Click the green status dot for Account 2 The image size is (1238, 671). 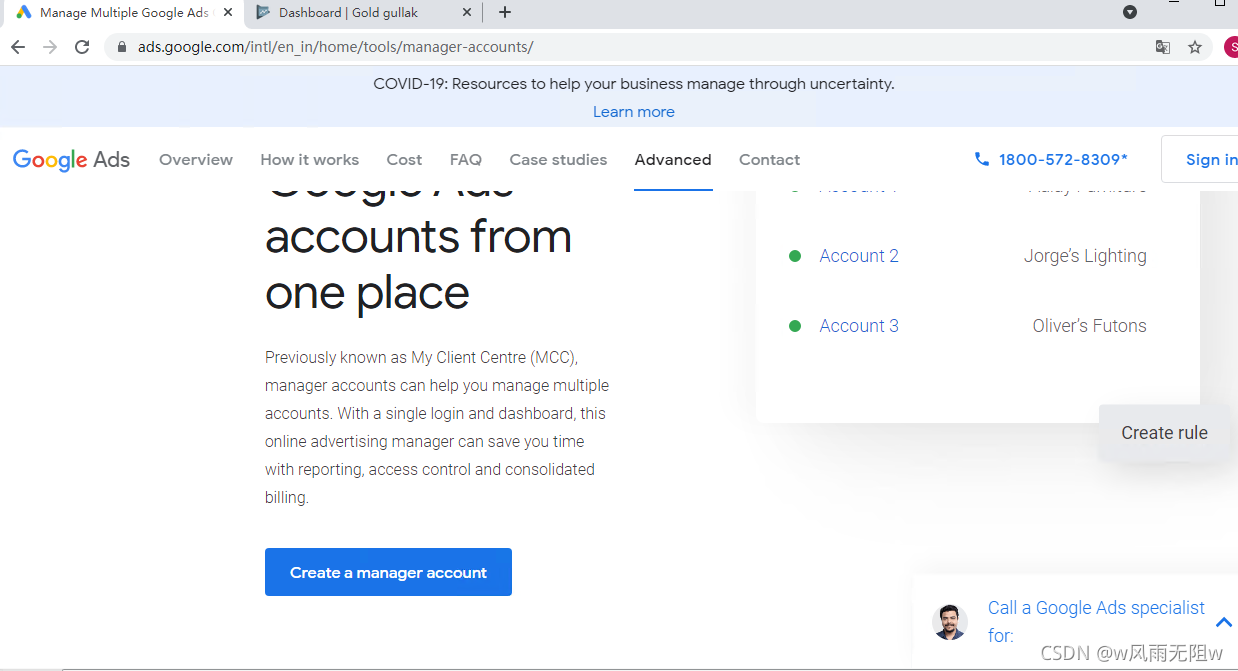pos(795,256)
